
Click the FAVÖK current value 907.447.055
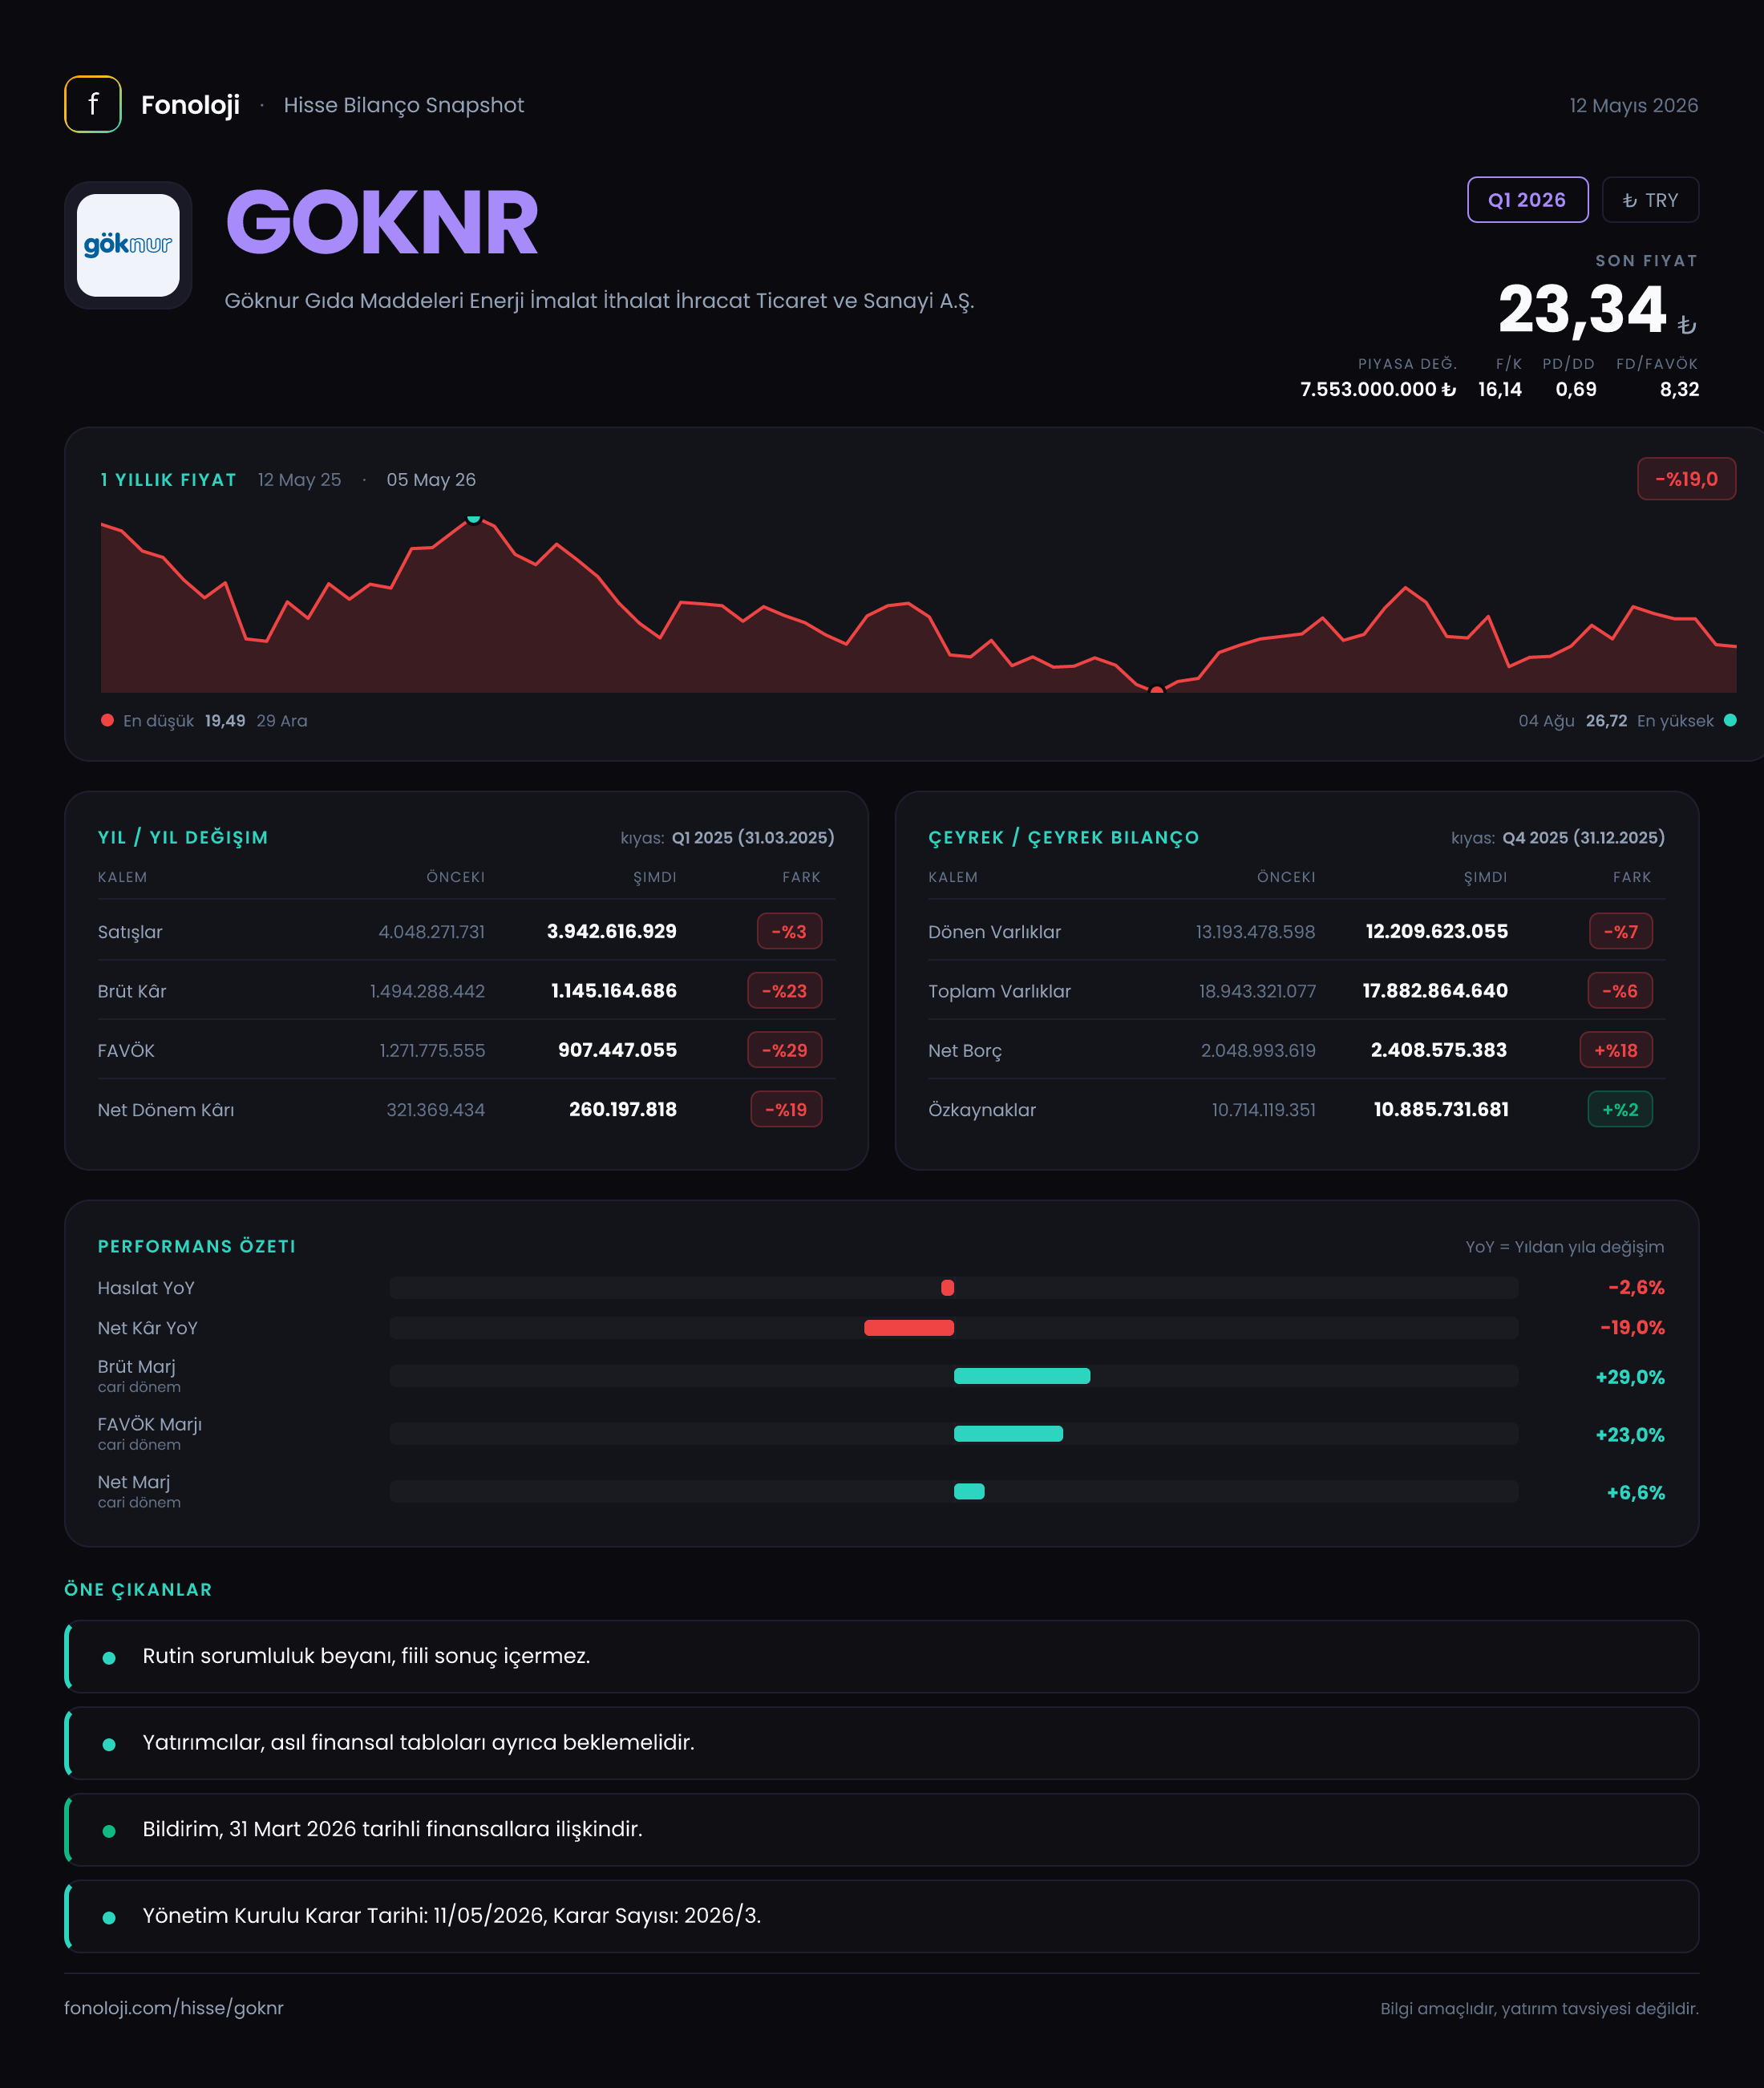tap(617, 1050)
